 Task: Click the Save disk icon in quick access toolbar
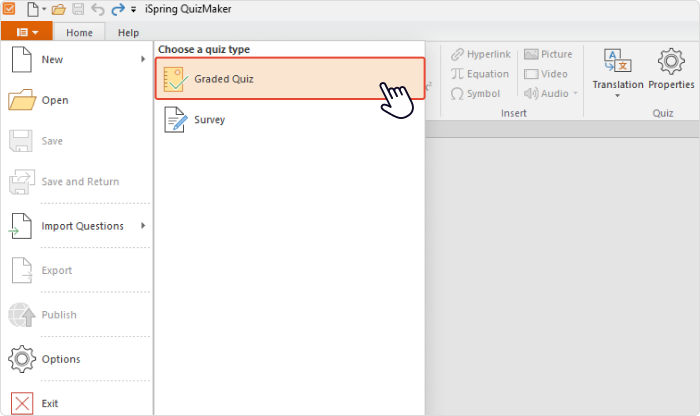click(78, 9)
